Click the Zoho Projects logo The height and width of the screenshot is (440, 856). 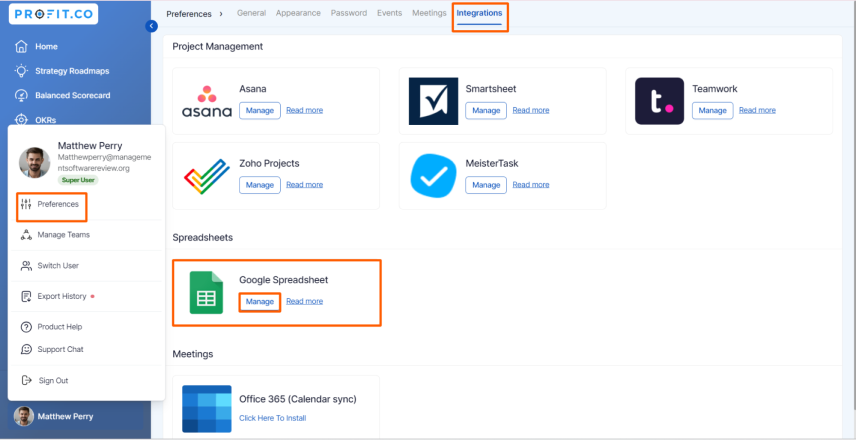coord(207,176)
